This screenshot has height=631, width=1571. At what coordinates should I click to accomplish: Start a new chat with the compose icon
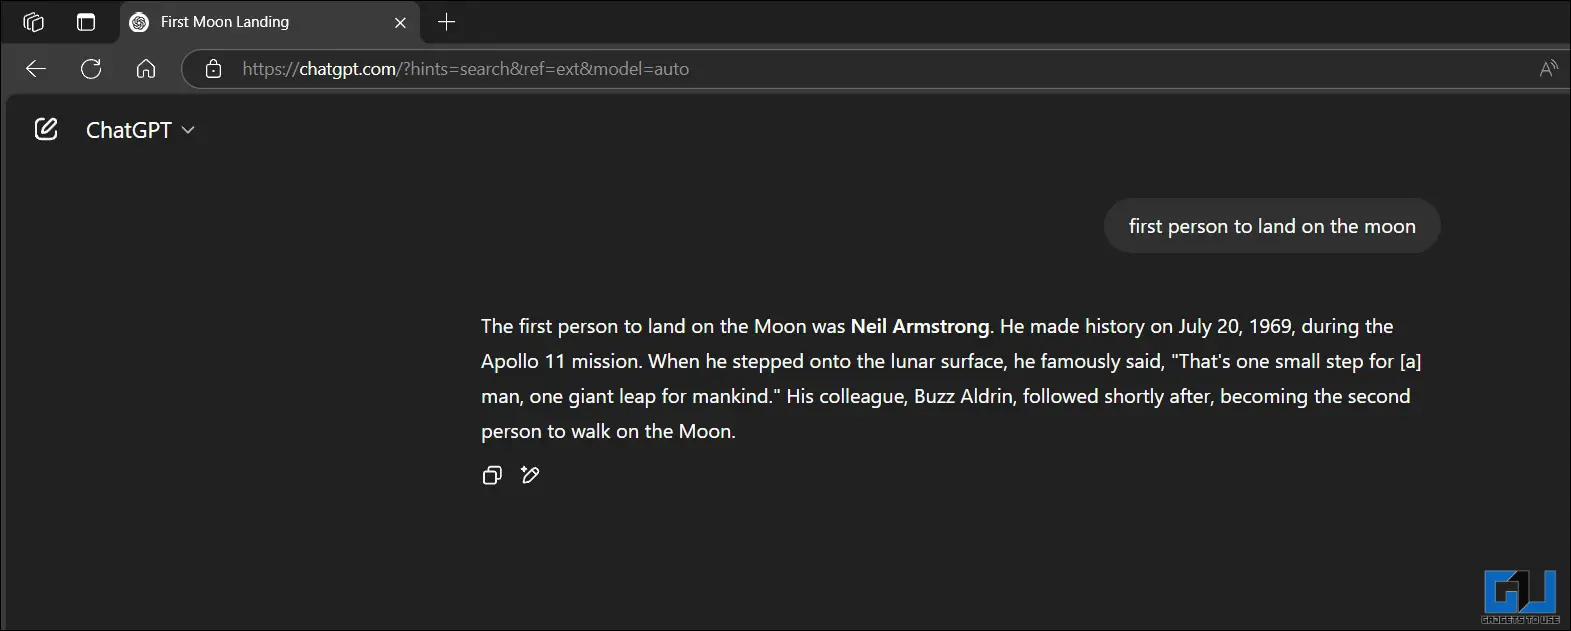tap(46, 129)
